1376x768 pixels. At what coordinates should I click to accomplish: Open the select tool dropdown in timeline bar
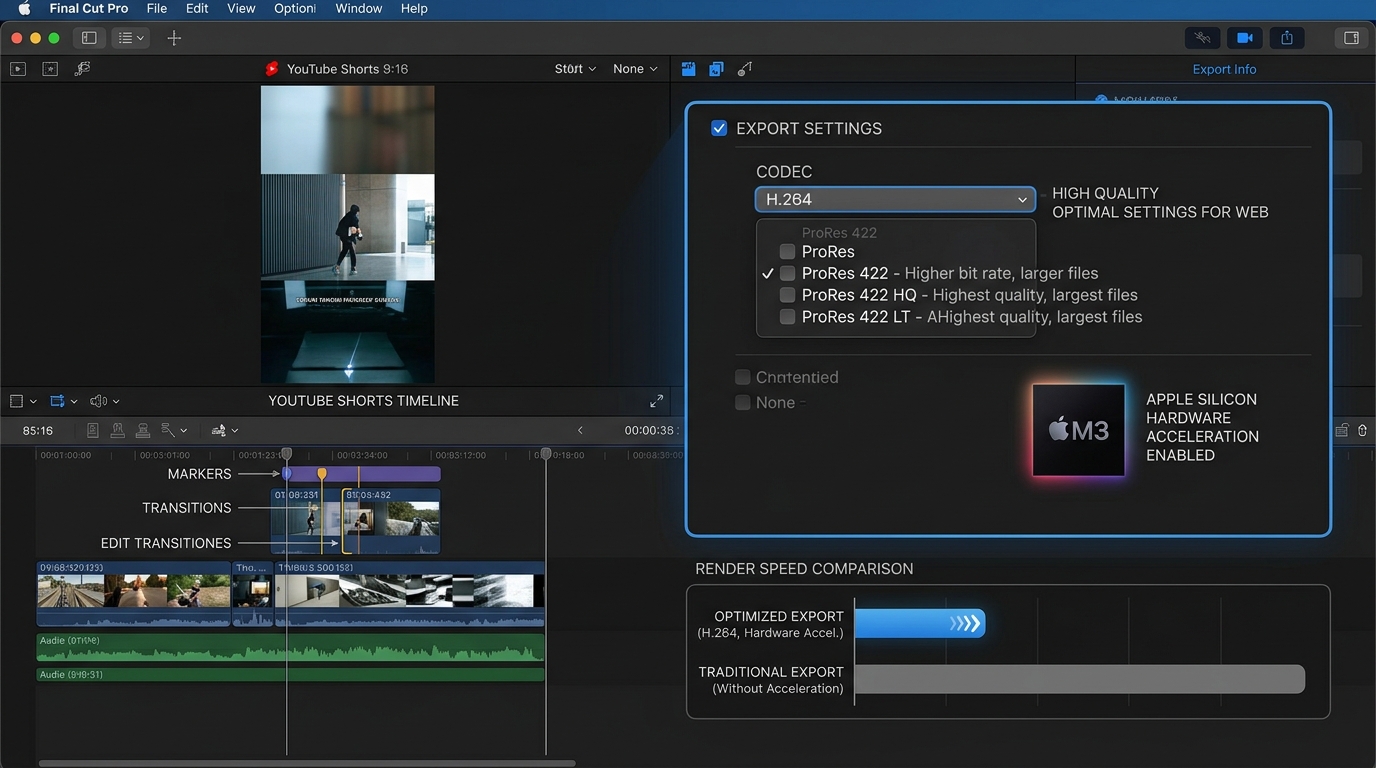coord(174,430)
